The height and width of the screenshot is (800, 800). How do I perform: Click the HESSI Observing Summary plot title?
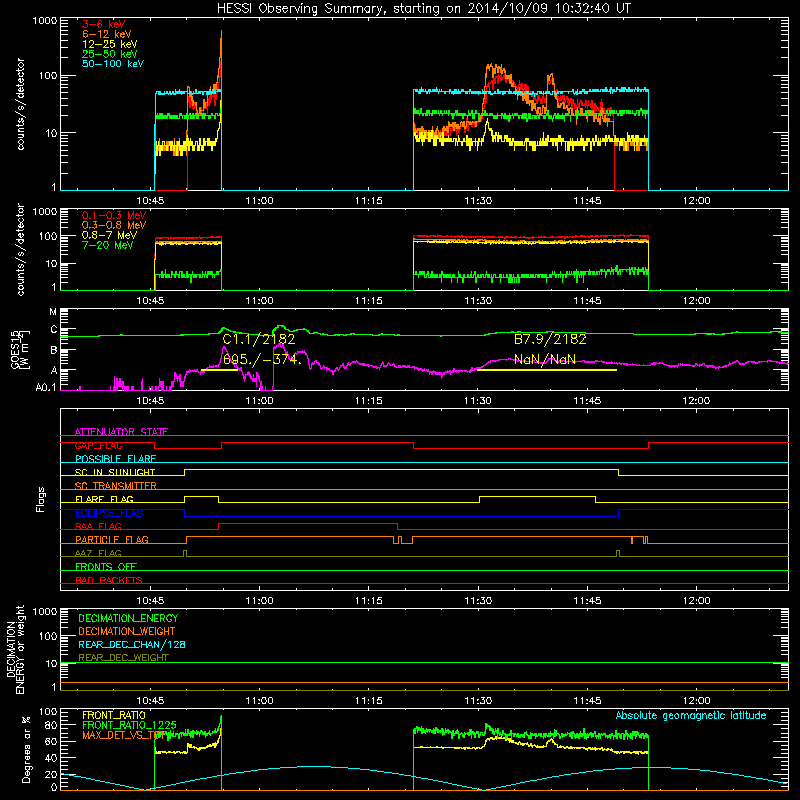[x=423, y=9]
